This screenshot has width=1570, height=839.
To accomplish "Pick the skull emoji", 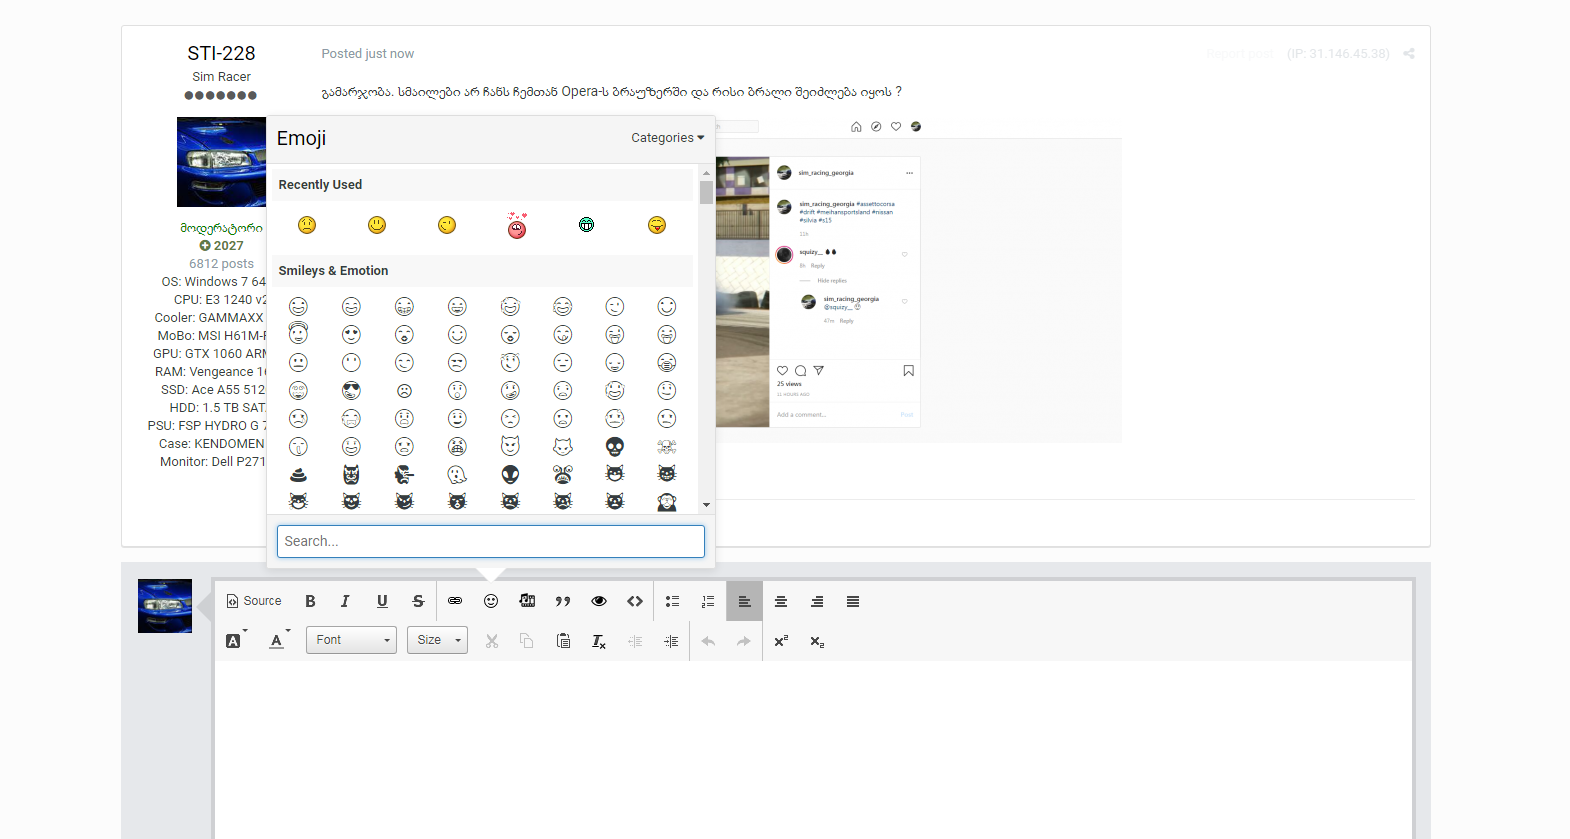I will [x=615, y=447].
